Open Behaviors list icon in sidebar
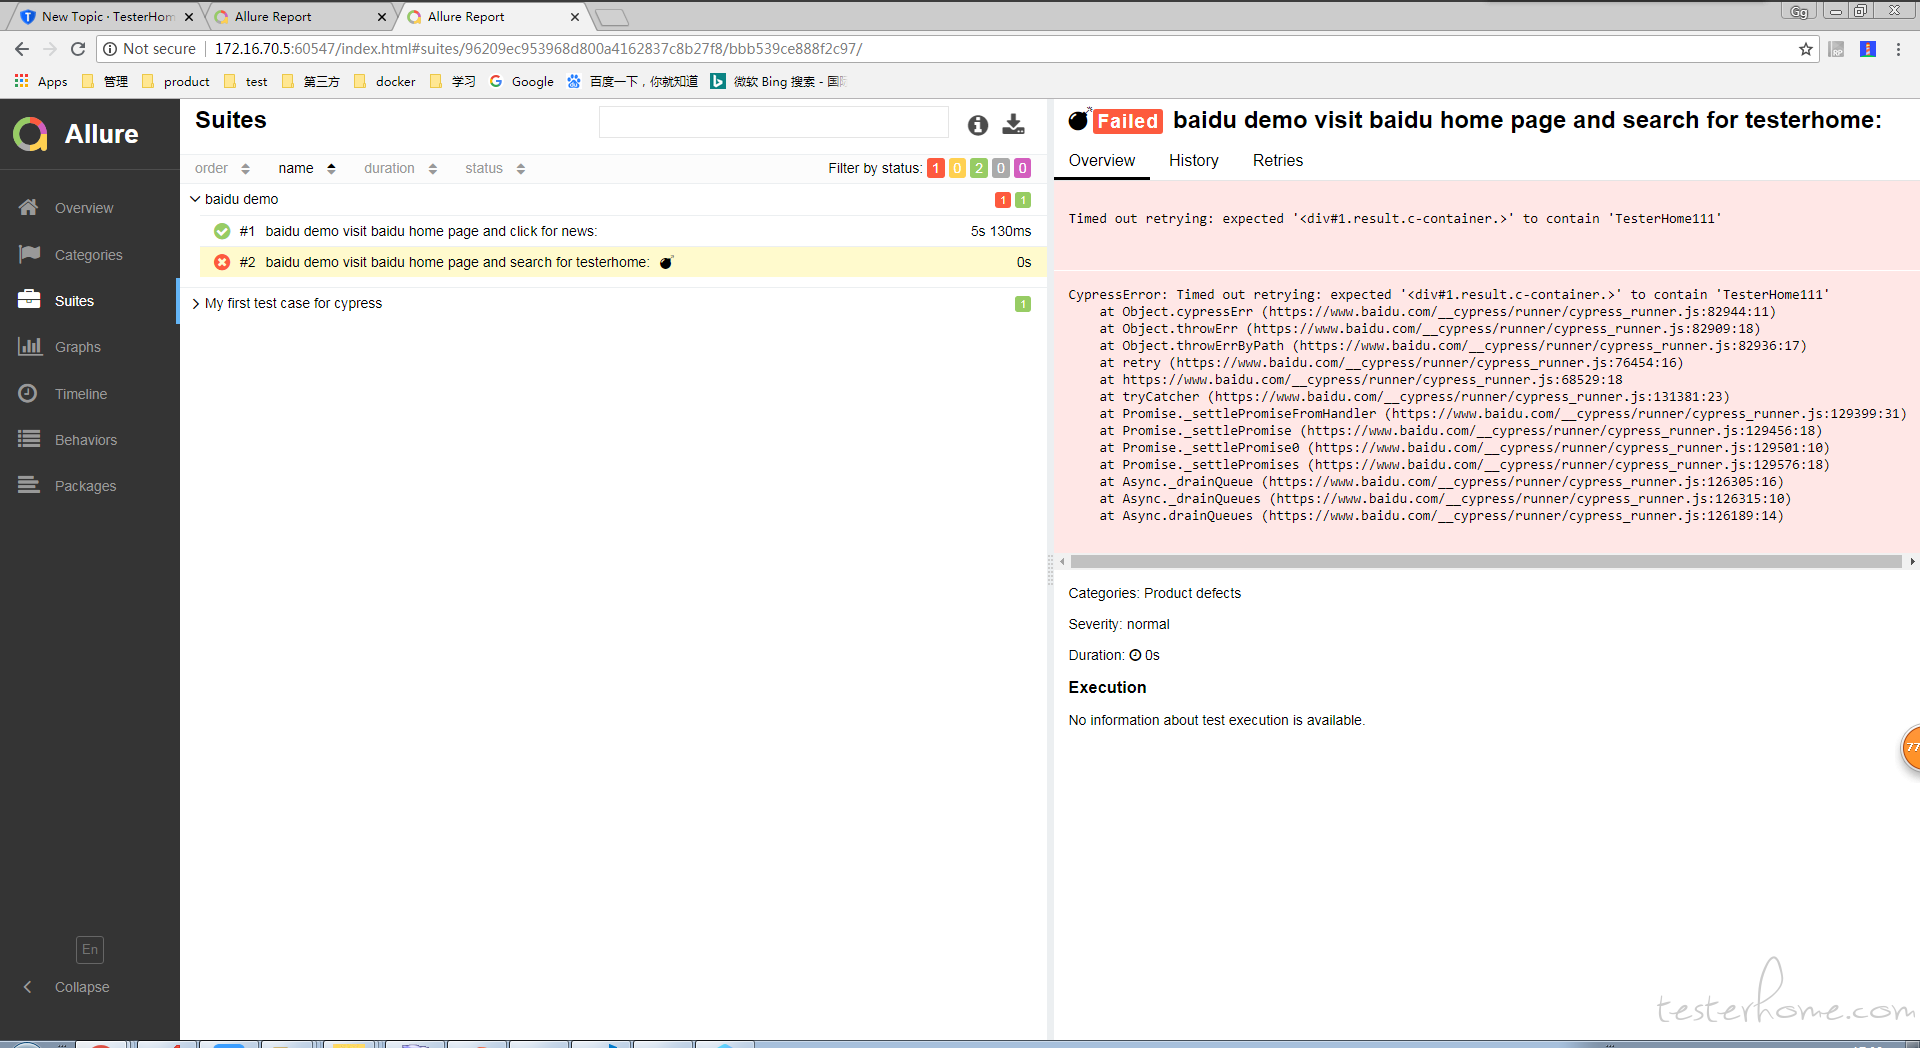Screen dimensions: 1920x1048 coord(29,439)
